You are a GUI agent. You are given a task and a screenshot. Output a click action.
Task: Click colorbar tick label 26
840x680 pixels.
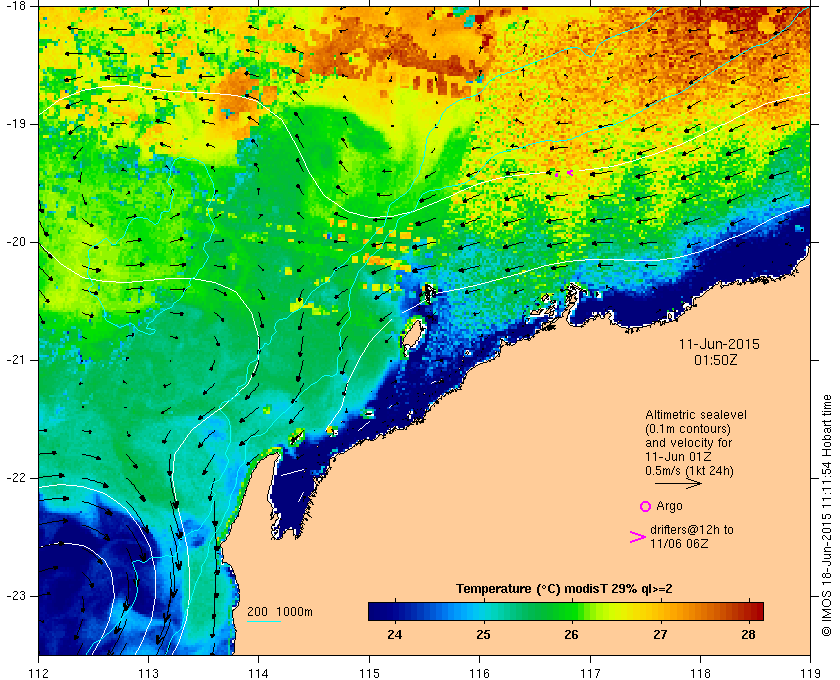[x=572, y=634]
